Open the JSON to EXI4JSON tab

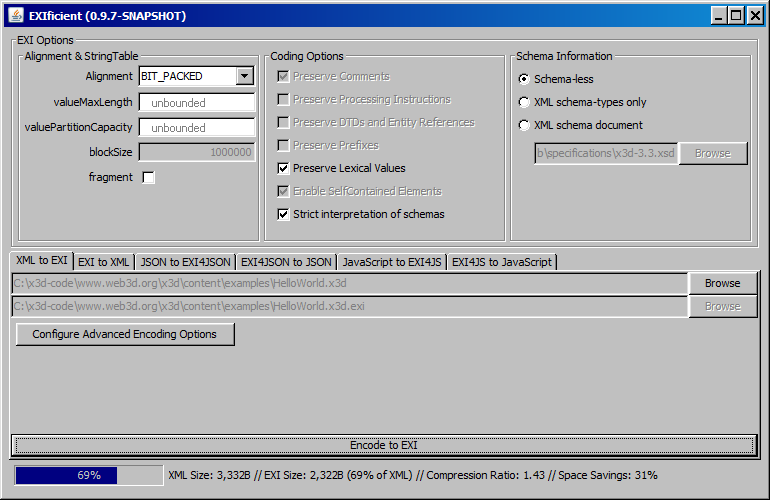coord(185,262)
